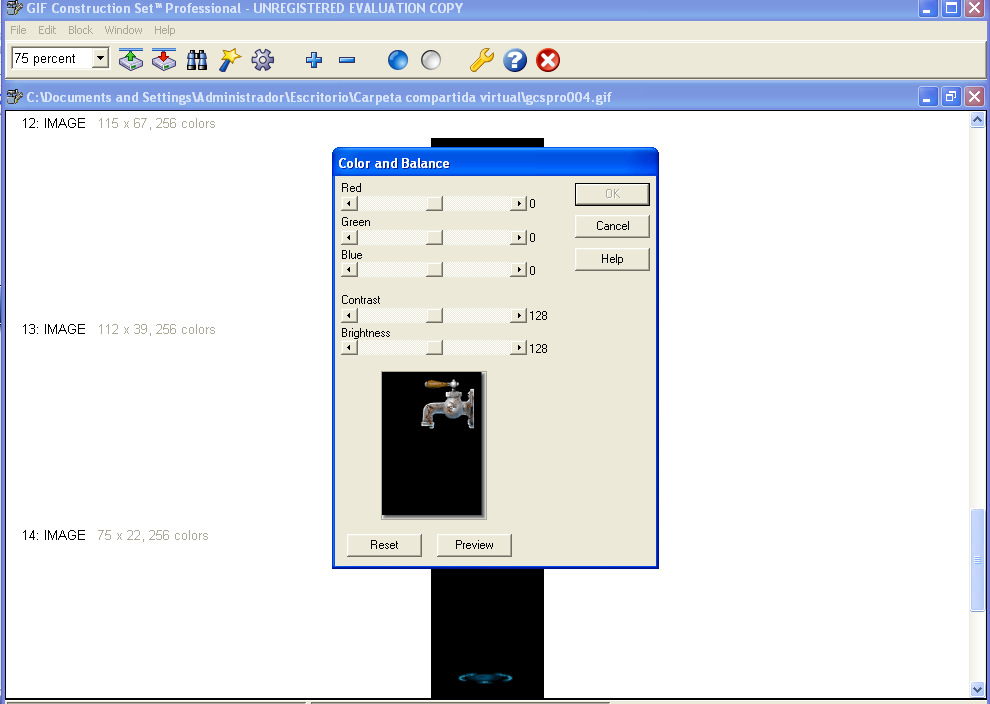This screenshot has width=990, height=704.
Task: Open the Edit menu
Action: coord(47,30)
